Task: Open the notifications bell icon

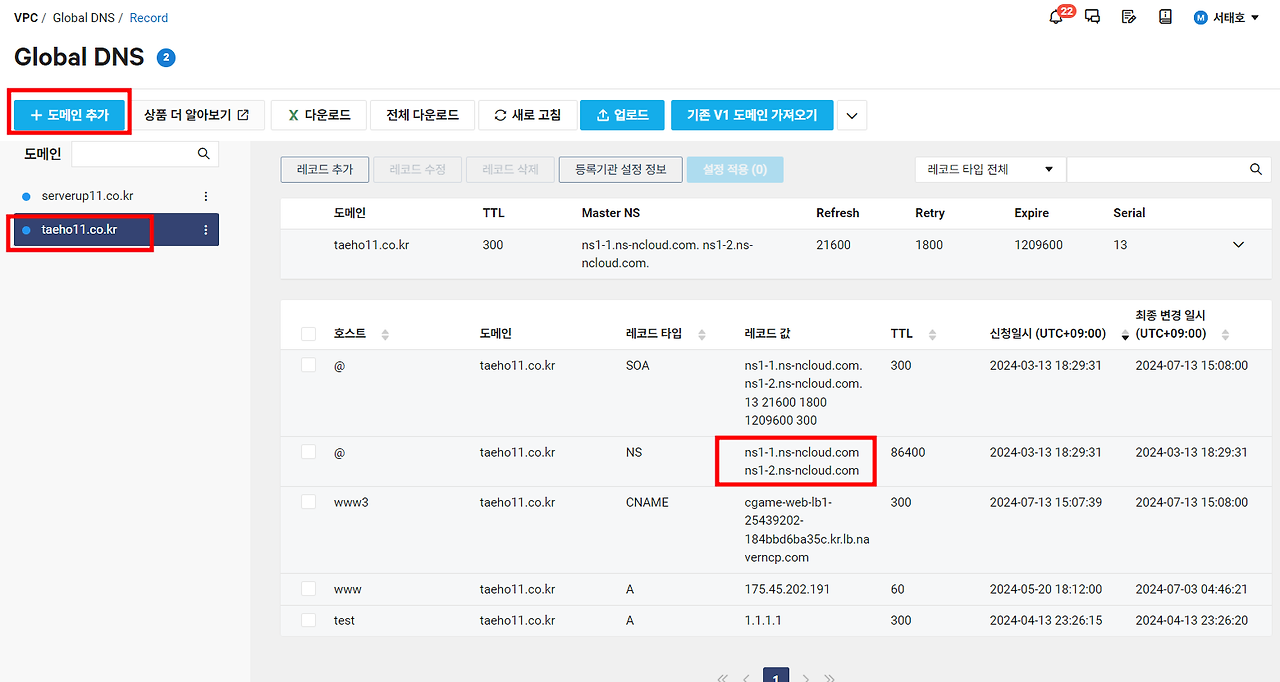Action: pos(1056,17)
